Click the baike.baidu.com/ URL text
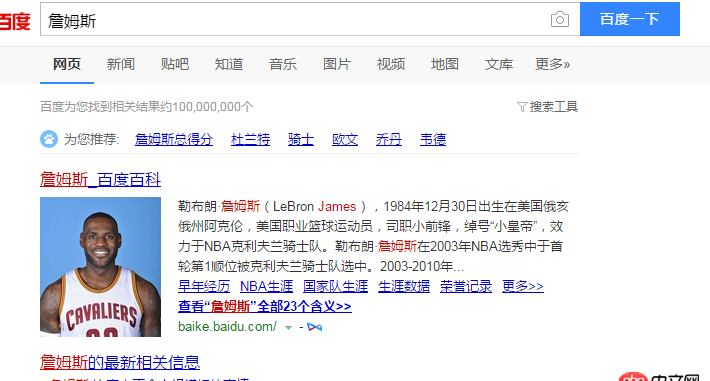This screenshot has width=710, height=381. 227,327
